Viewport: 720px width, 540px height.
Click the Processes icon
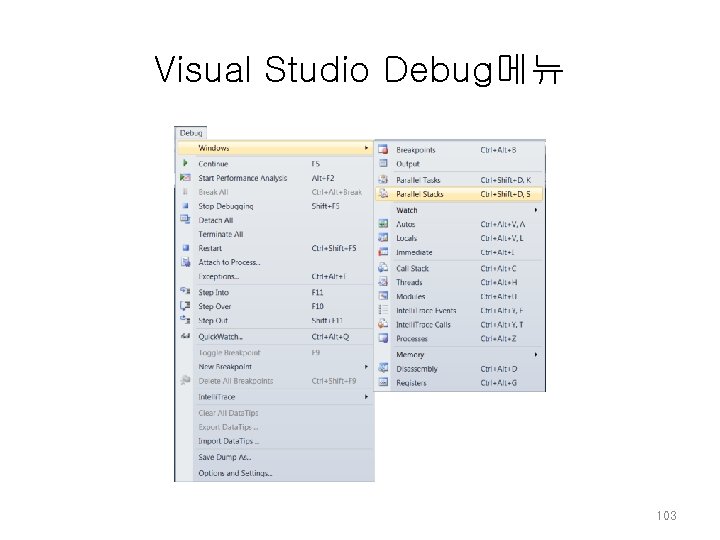[383, 338]
